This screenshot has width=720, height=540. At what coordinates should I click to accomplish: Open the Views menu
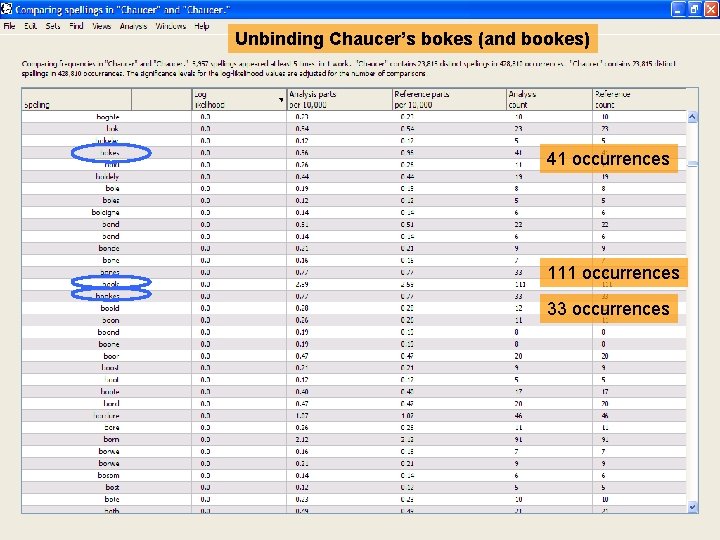[101, 26]
